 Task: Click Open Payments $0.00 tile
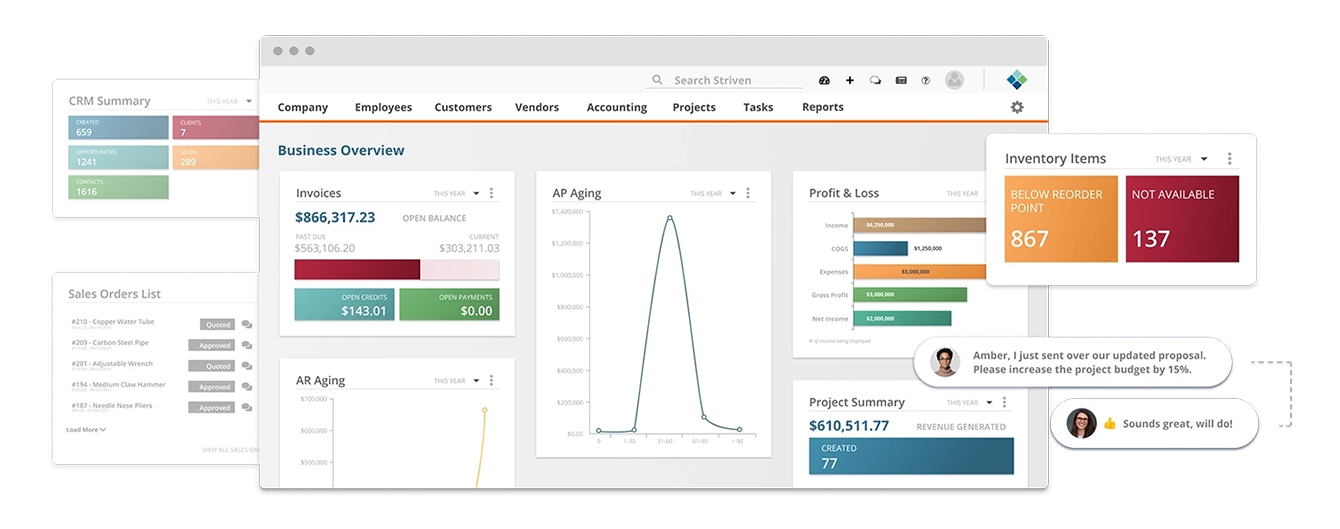click(449, 305)
